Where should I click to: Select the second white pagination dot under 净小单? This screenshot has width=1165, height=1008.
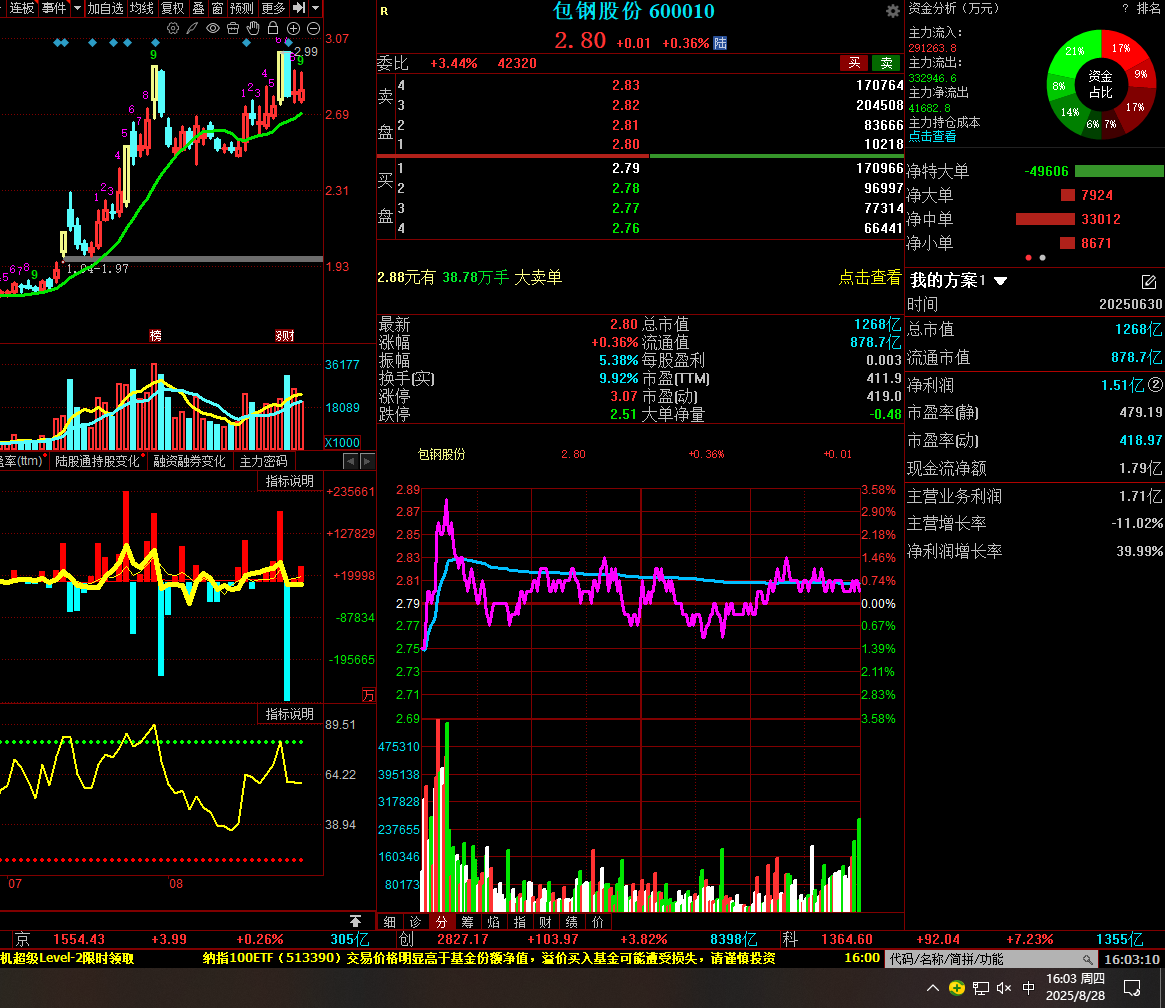point(1042,258)
